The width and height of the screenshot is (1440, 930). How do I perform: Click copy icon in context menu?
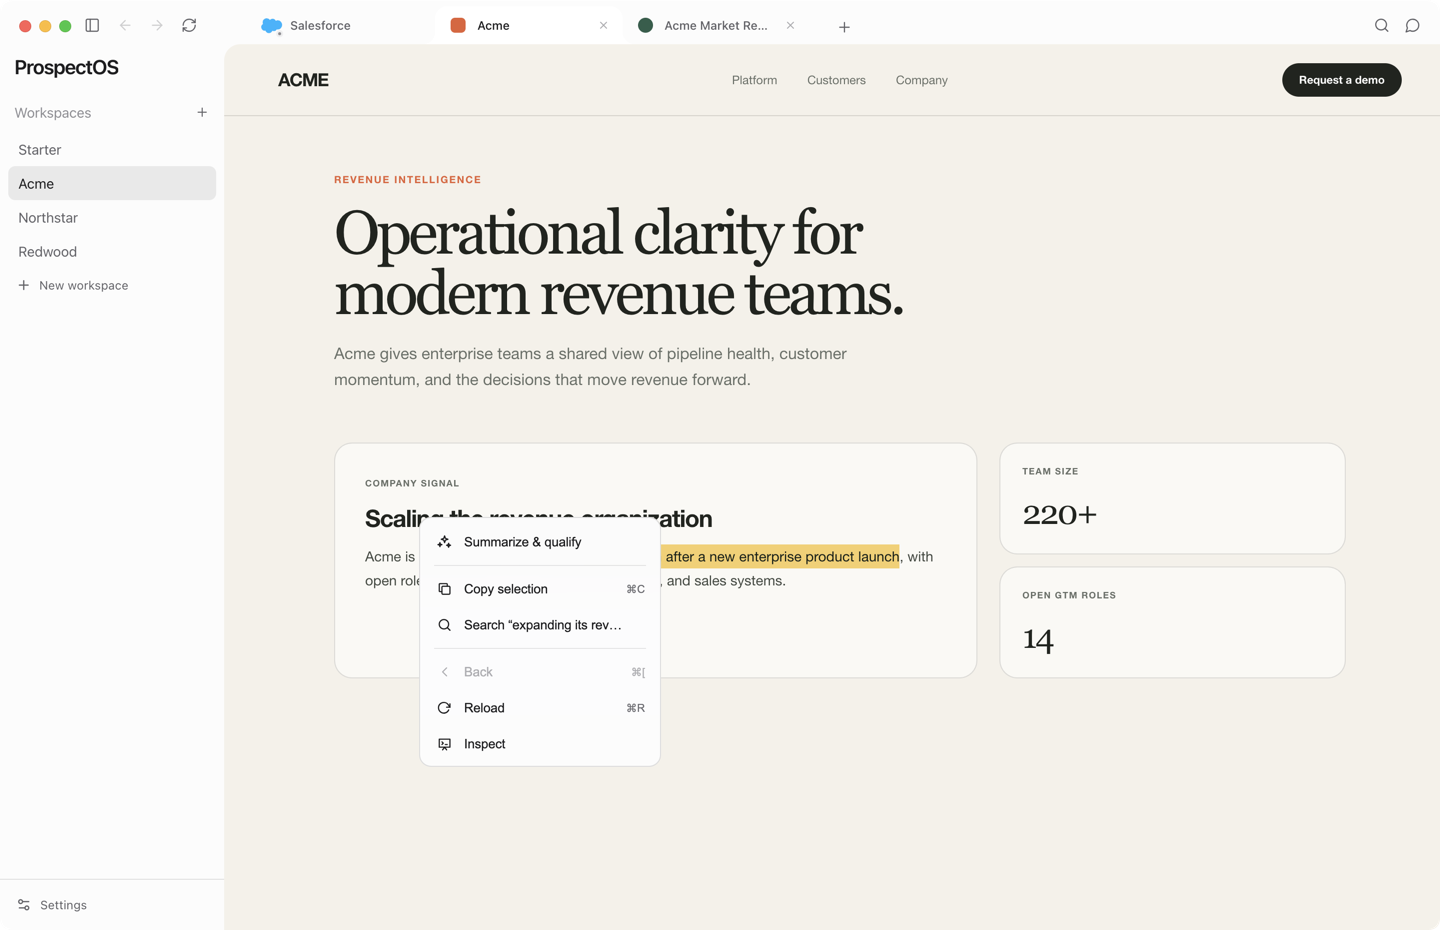(444, 589)
